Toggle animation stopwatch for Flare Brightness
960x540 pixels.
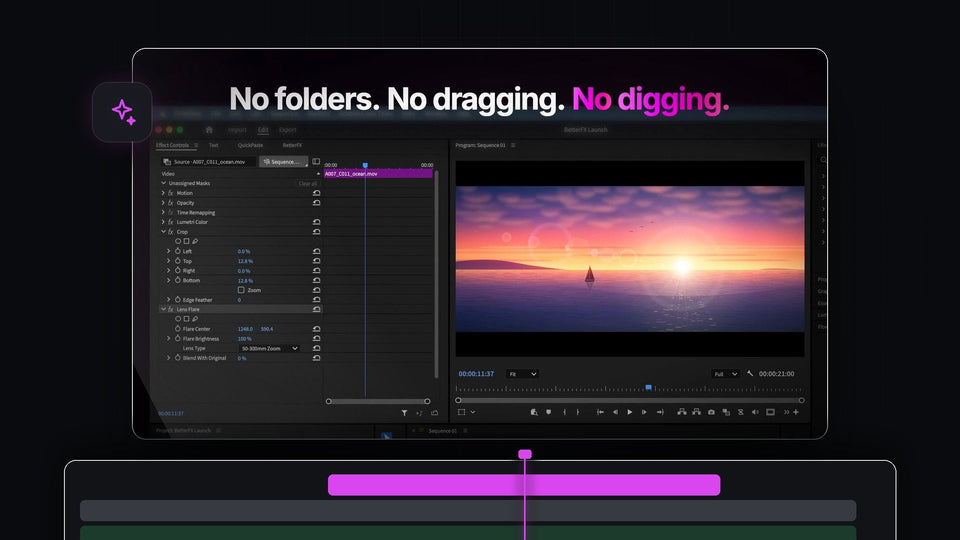pyautogui.click(x=178, y=339)
